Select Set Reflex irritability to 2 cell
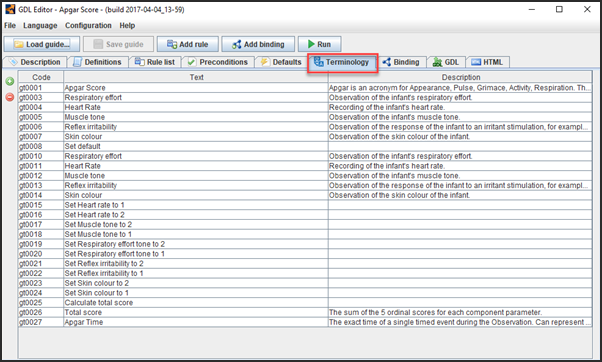602x362 pixels. [x=196, y=264]
